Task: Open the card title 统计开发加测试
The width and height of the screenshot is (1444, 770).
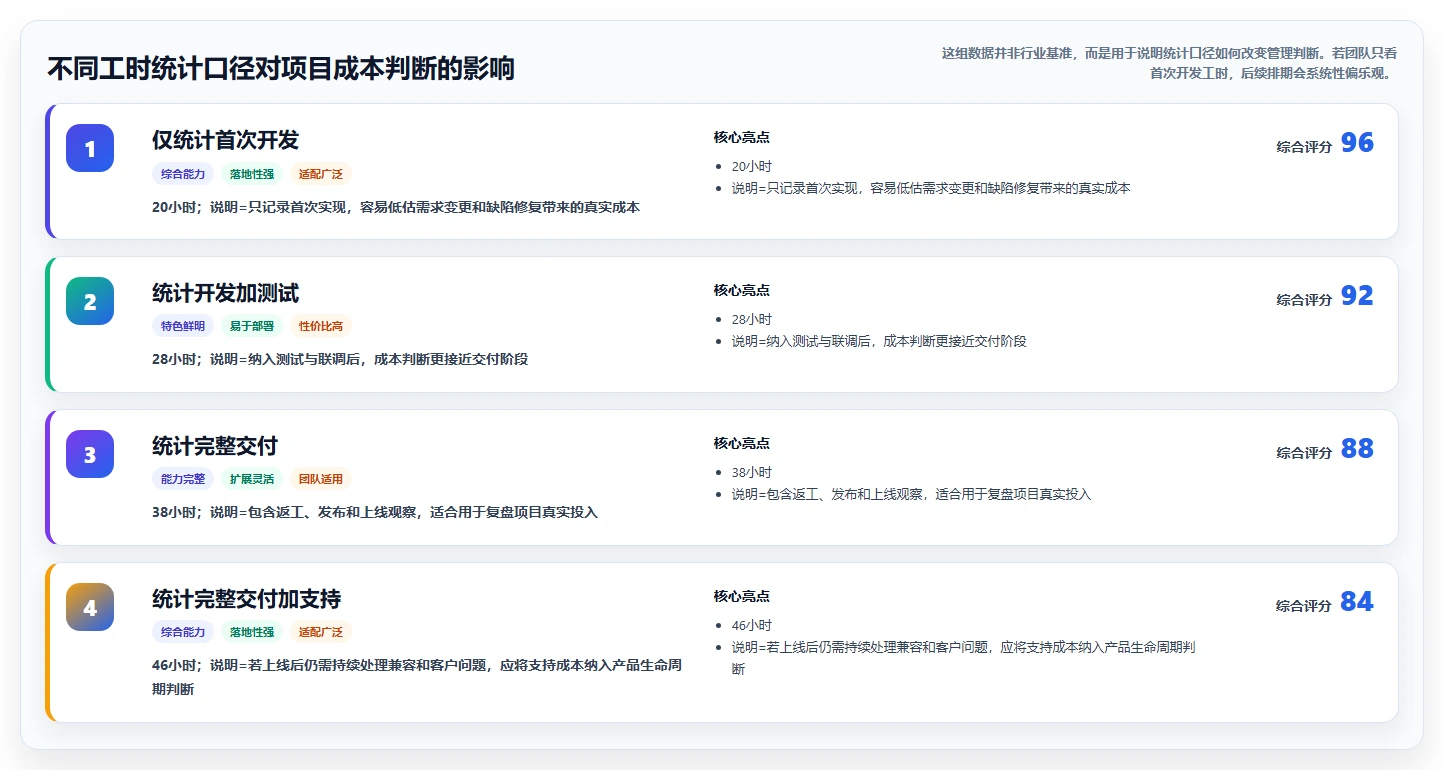Action: pyautogui.click(x=225, y=293)
